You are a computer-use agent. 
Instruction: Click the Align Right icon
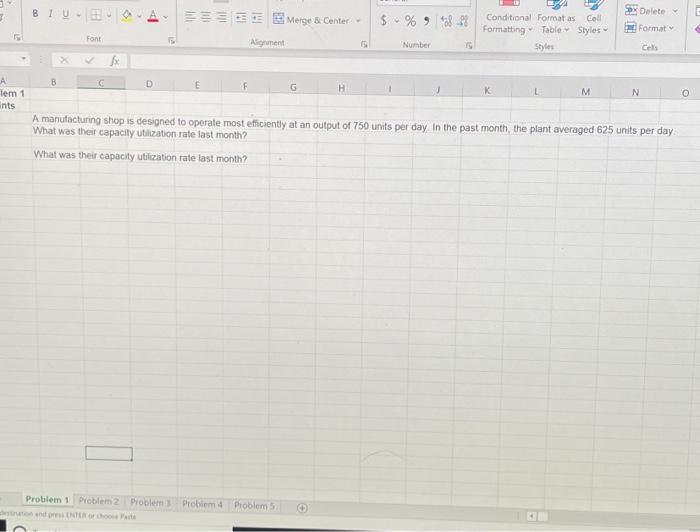[221, 18]
